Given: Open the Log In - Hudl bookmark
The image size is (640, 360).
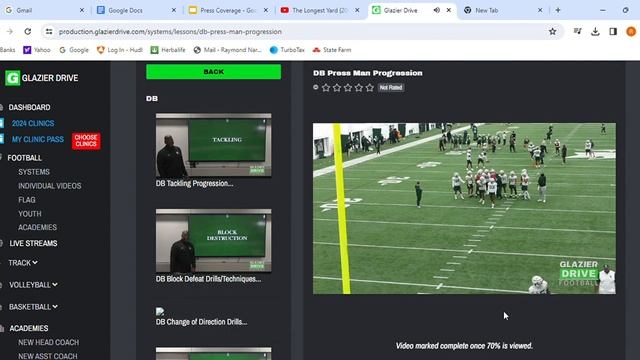Looking at the screenshot, I should [120, 50].
